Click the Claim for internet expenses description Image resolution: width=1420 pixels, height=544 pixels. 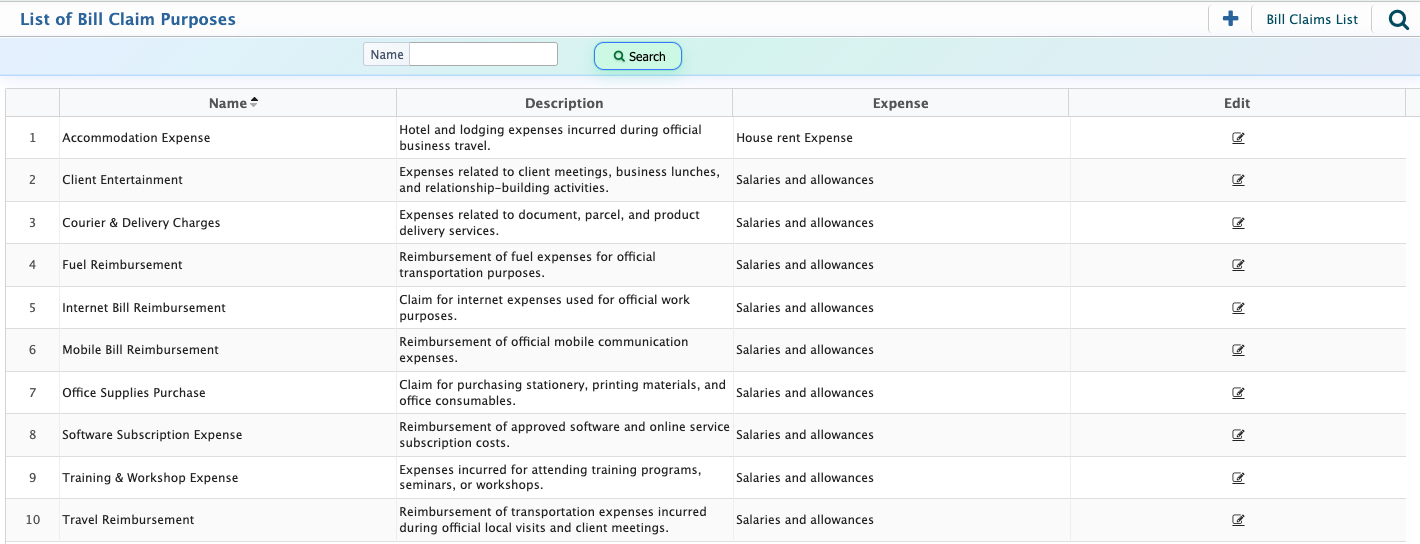564,308
